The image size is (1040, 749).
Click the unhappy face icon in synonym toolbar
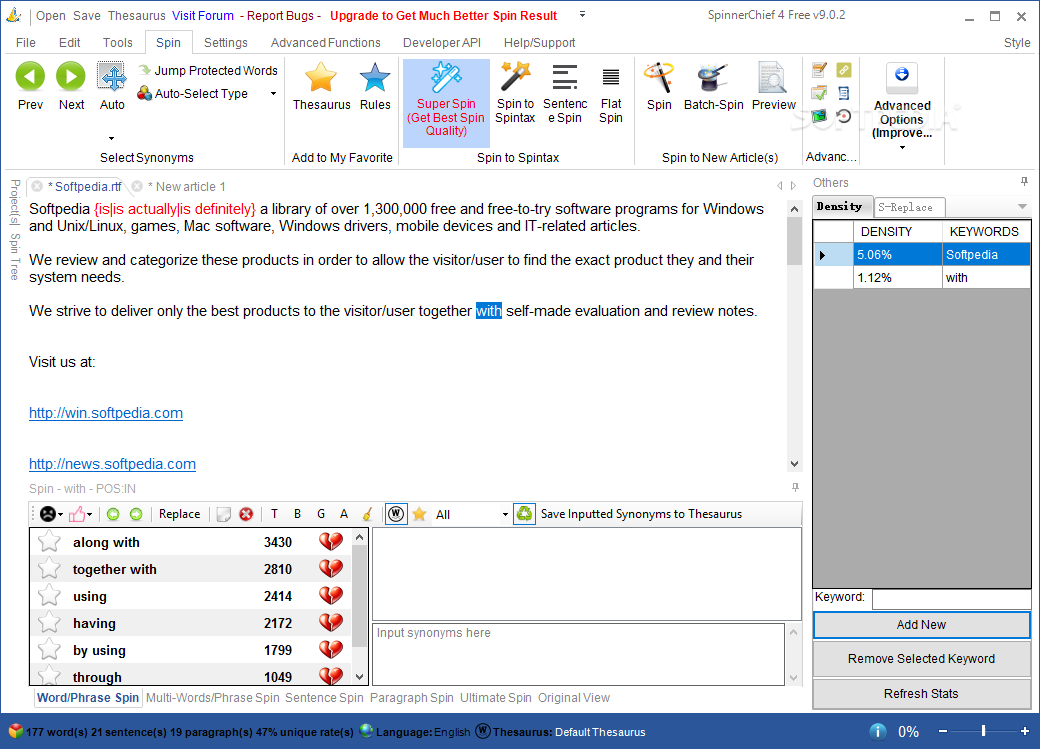pyautogui.click(x=48, y=514)
